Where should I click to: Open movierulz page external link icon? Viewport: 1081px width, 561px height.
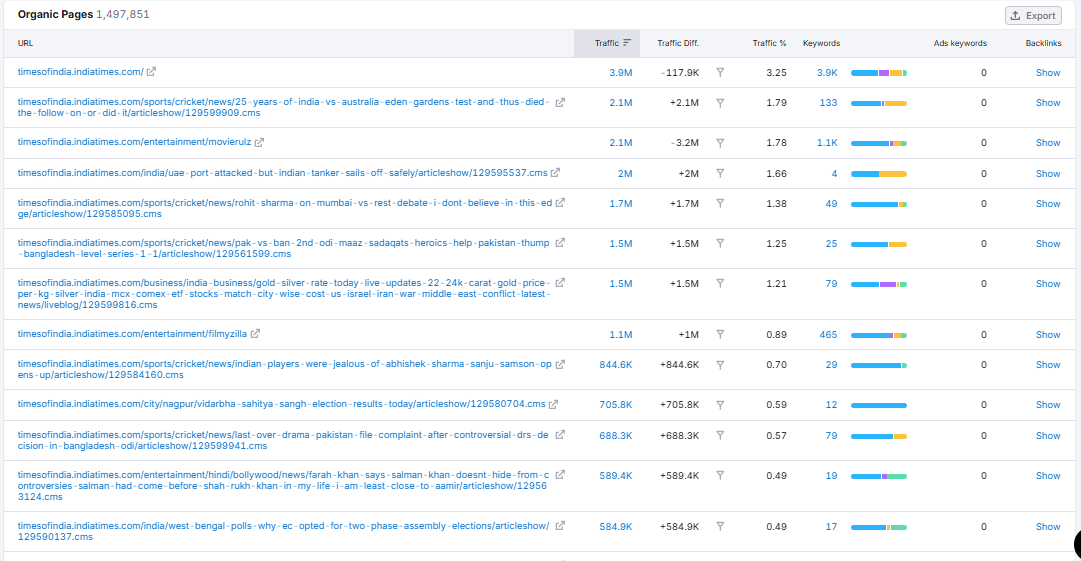tap(259, 143)
